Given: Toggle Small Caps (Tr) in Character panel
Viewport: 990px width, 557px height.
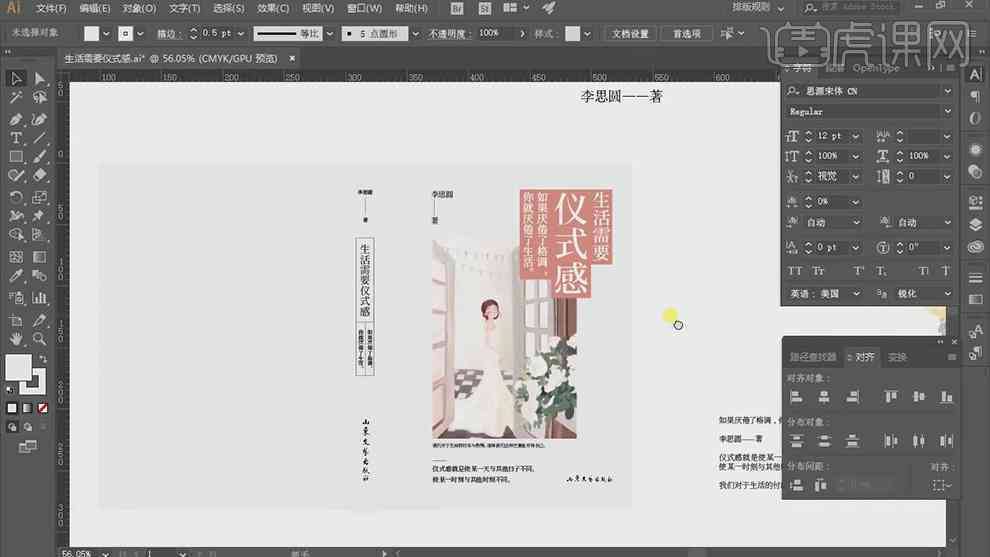Looking at the screenshot, I should (818, 271).
